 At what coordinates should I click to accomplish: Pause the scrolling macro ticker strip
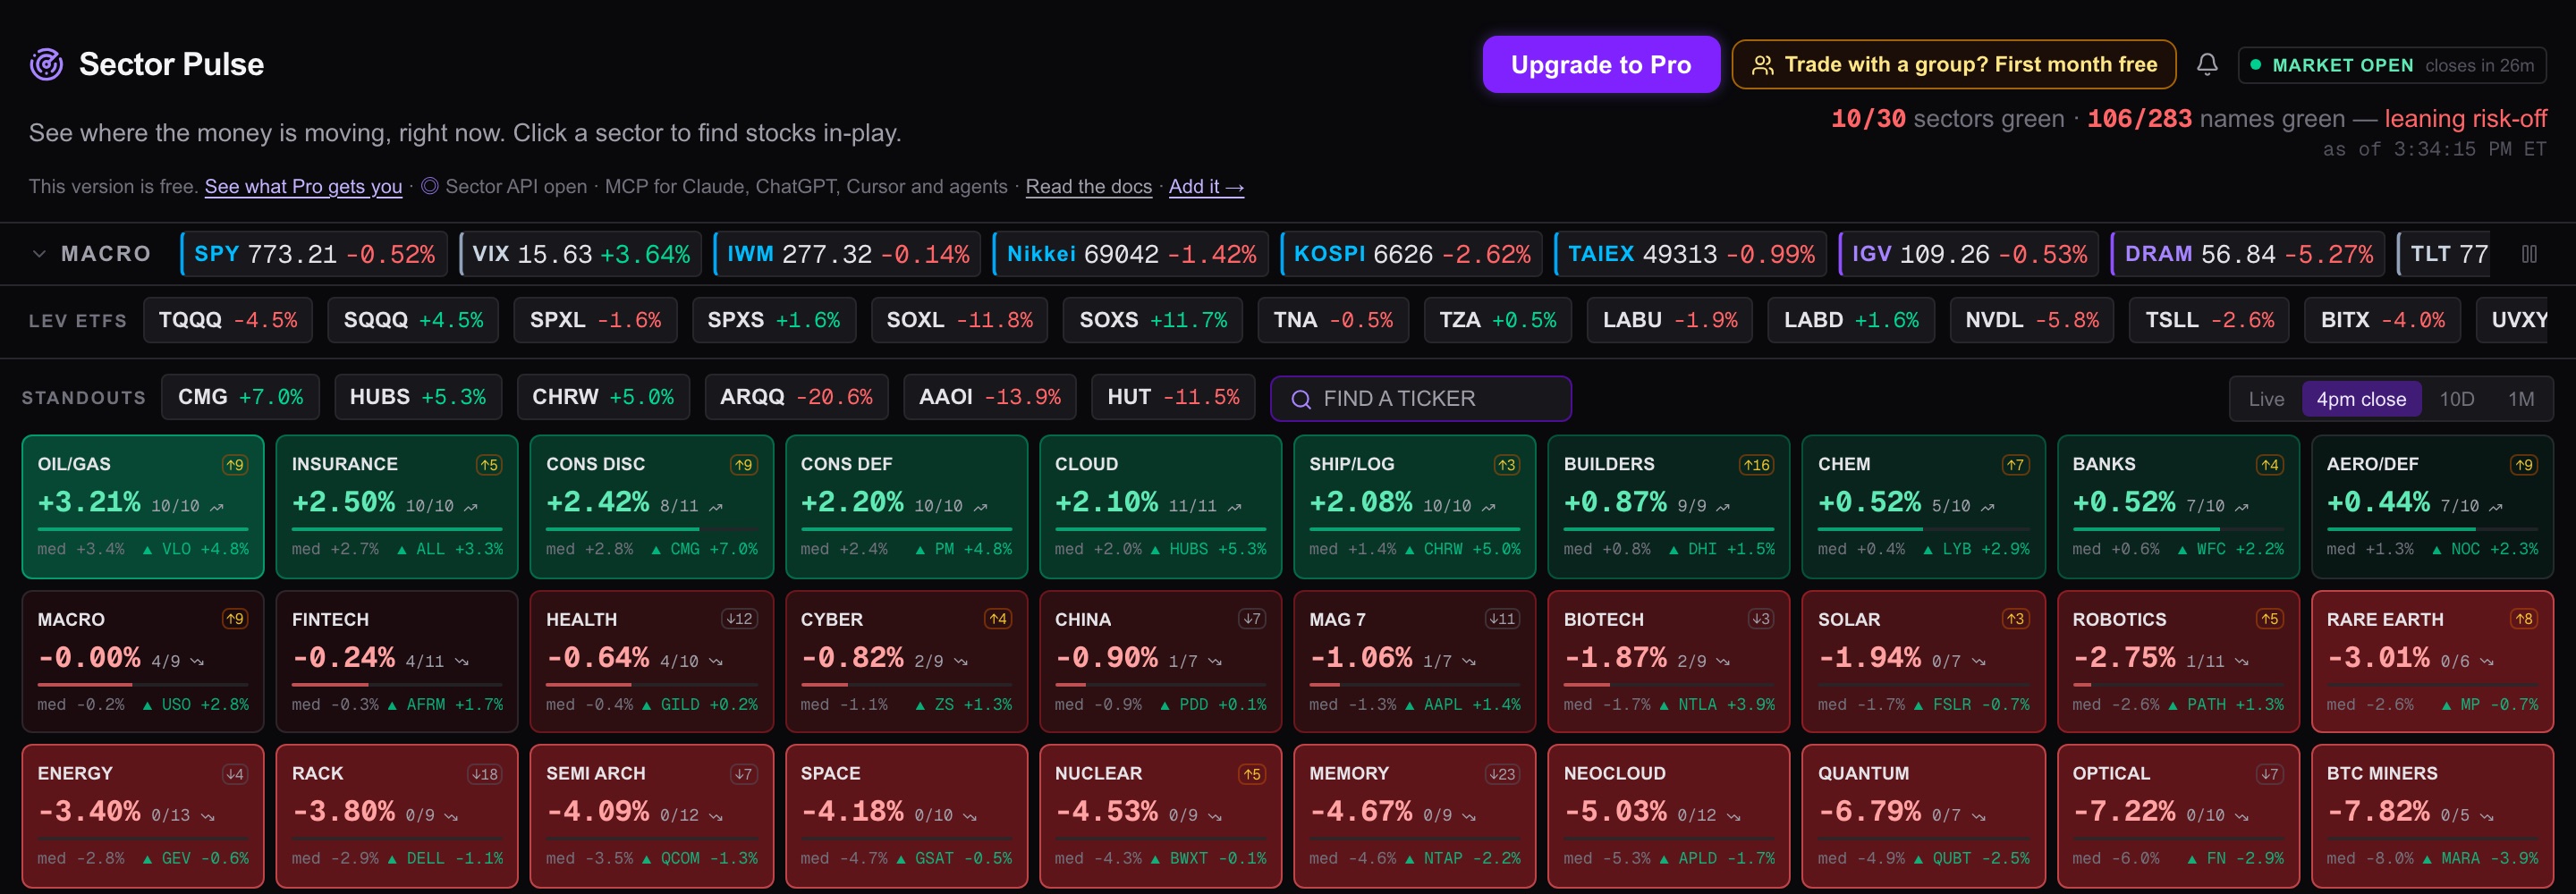click(x=2529, y=254)
